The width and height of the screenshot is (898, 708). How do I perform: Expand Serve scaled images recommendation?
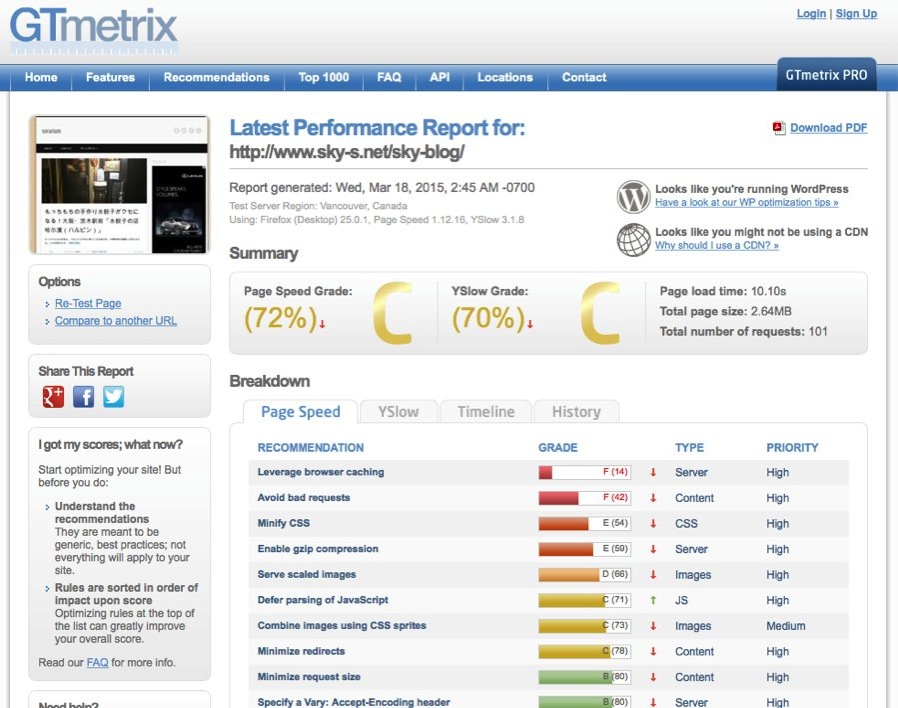pos(306,575)
